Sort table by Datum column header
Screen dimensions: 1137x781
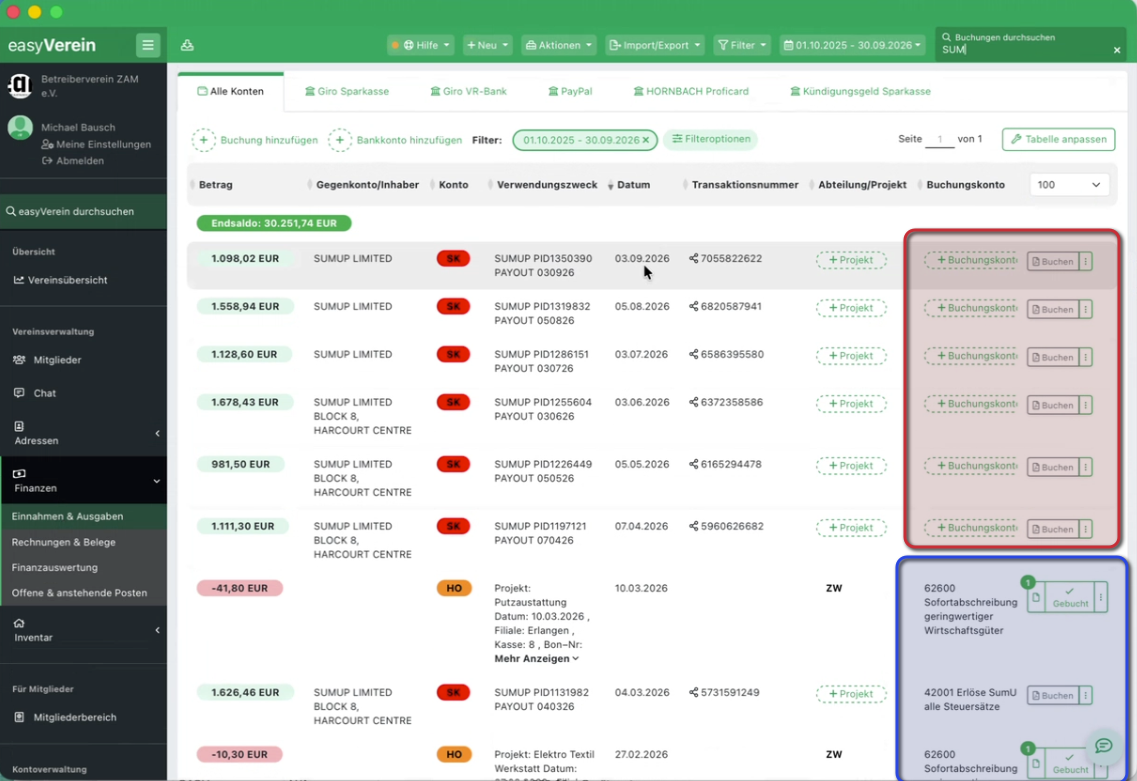pos(633,185)
